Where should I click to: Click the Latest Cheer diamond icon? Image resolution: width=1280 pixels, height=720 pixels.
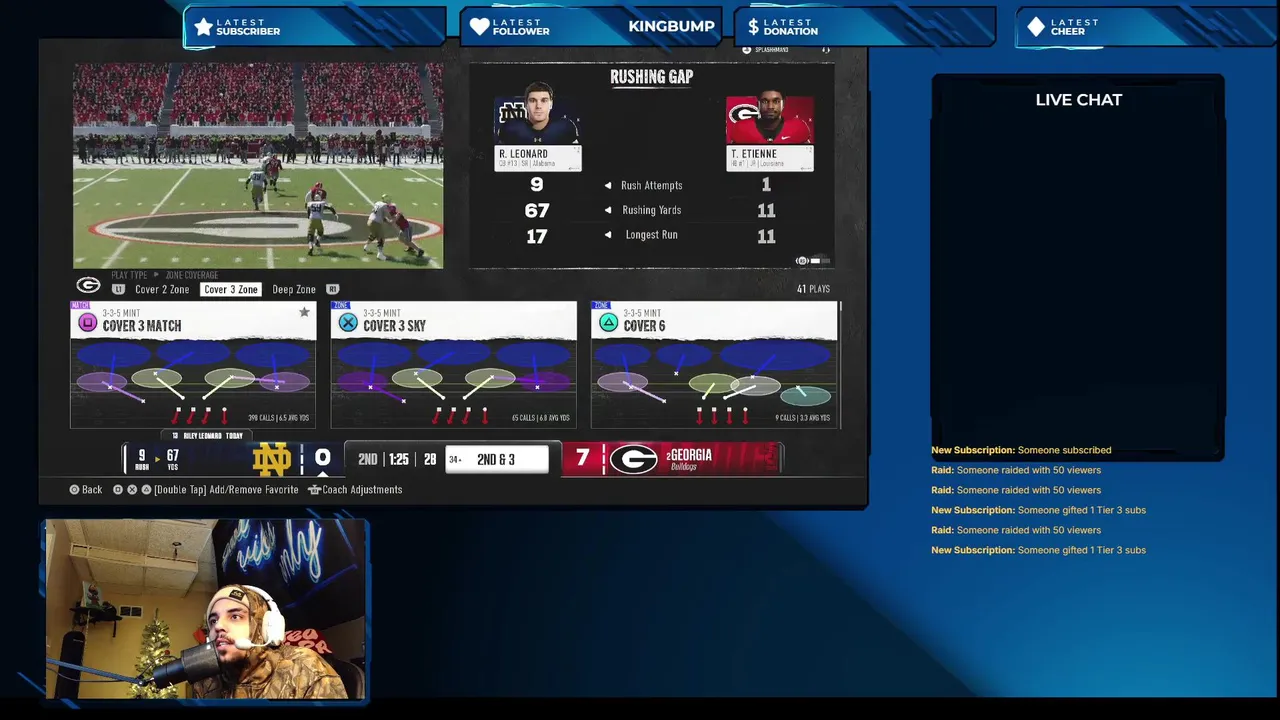coord(1036,27)
